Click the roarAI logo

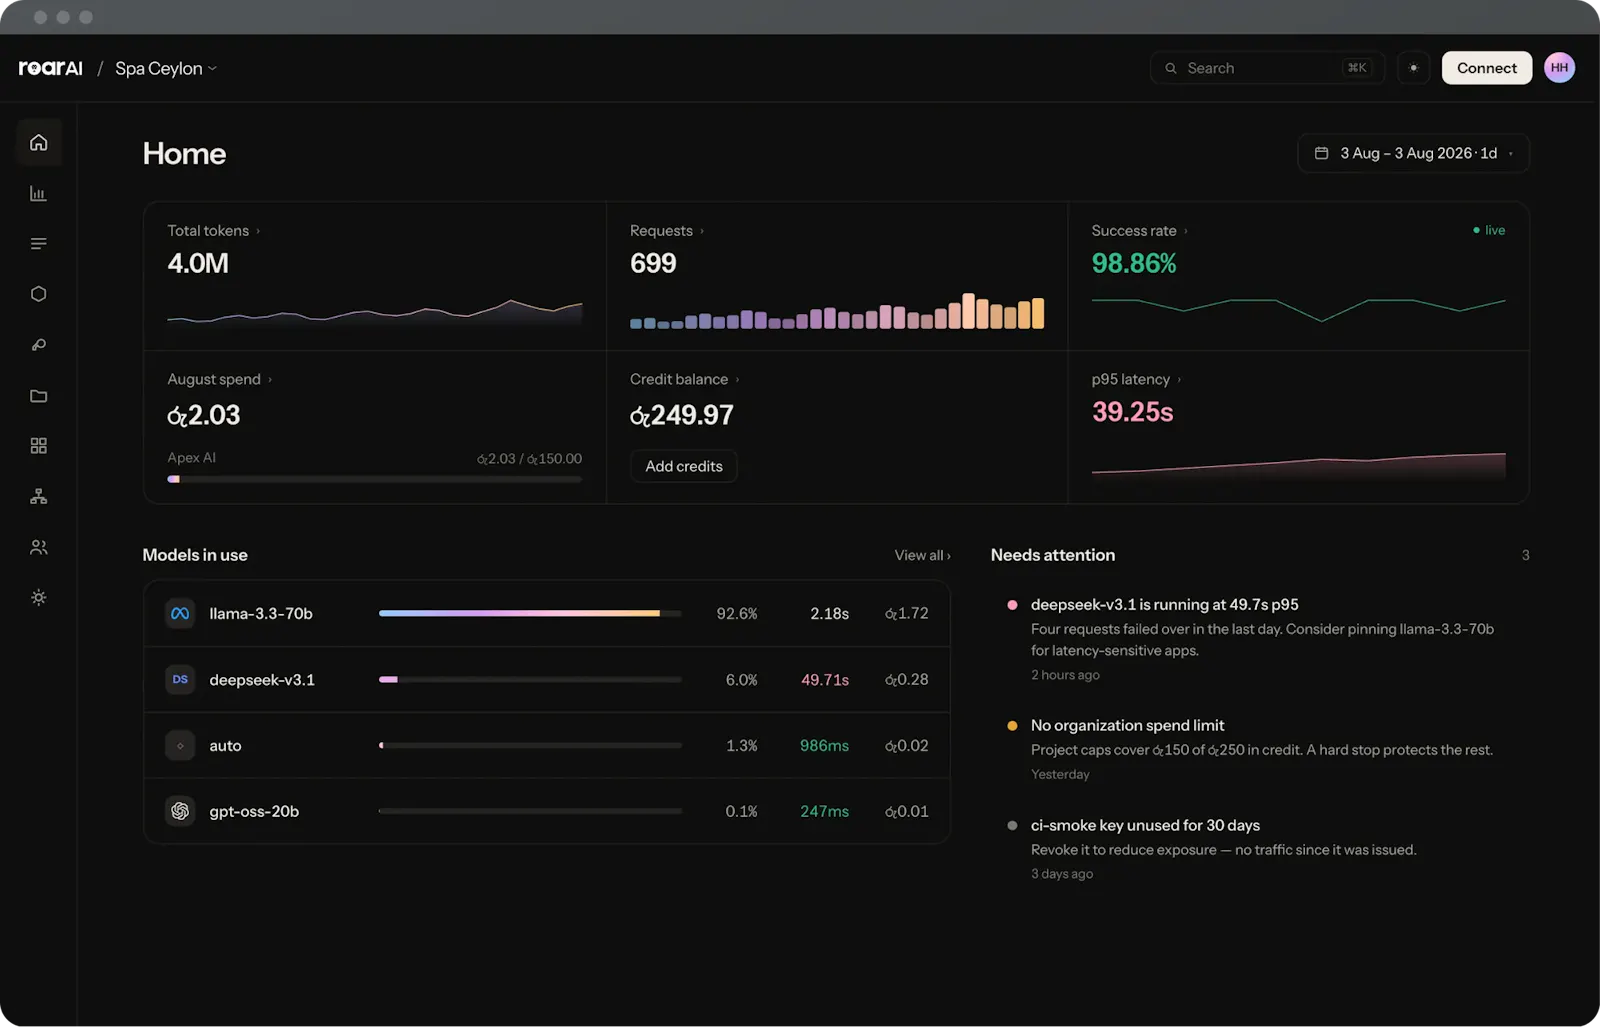click(51, 68)
